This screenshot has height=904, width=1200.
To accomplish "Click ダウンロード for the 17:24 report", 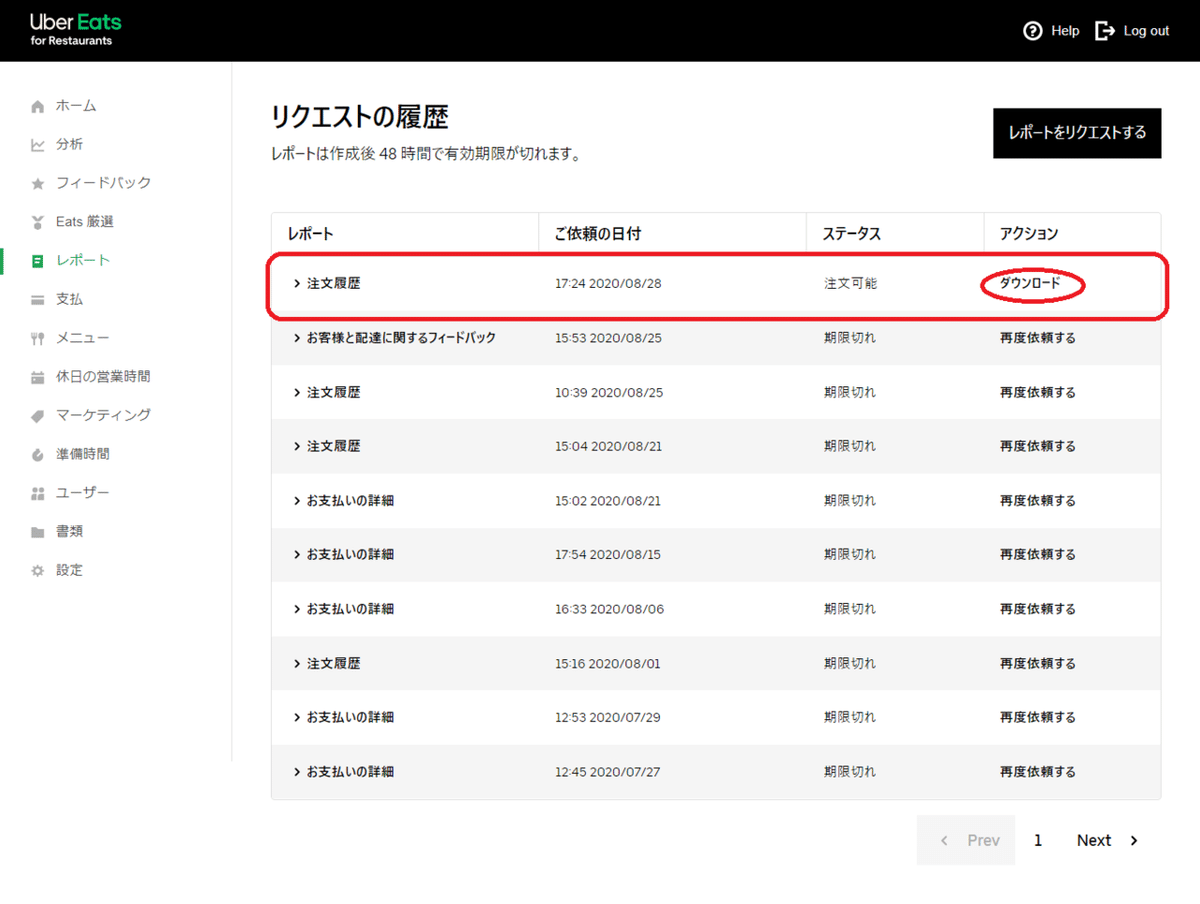I will coord(1030,284).
